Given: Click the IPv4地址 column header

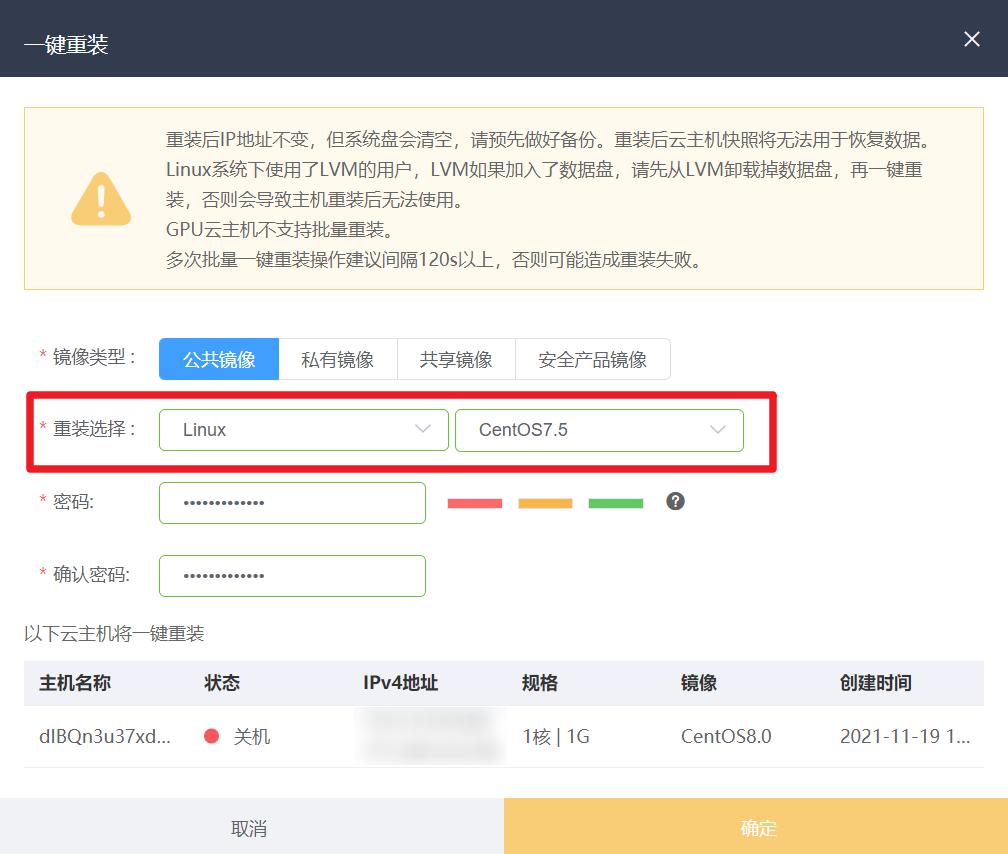Looking at the screenshot, I should click(400, 682).
